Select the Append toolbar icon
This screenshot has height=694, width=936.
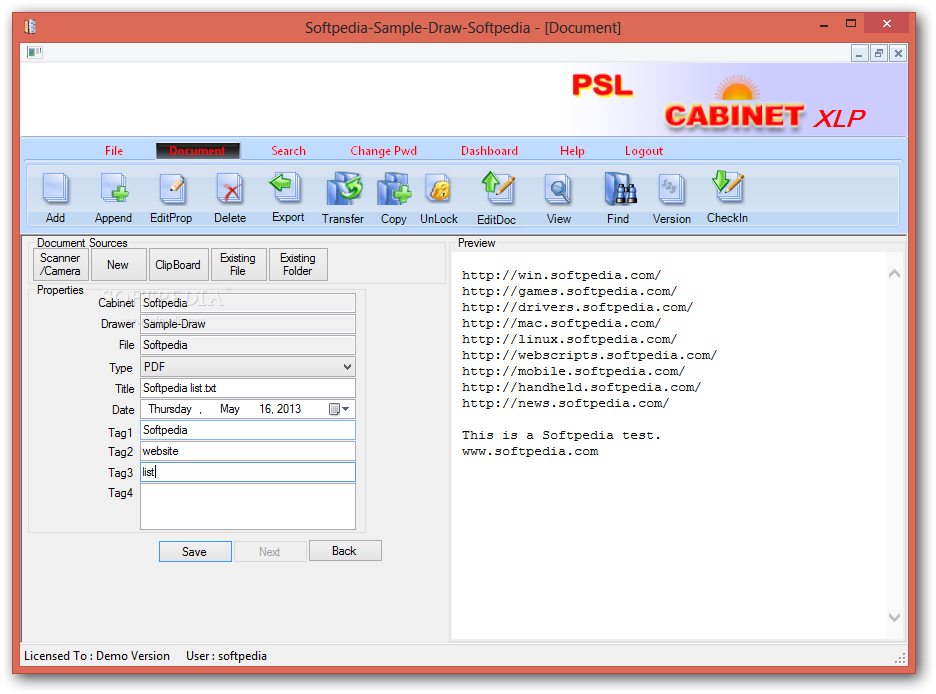coord(113,189)
